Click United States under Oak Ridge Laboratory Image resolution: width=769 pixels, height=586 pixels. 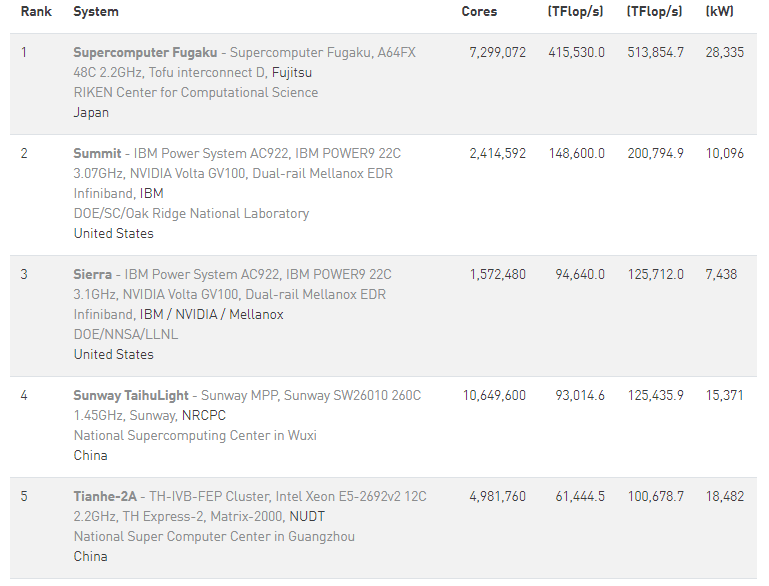tap(113, 233)
